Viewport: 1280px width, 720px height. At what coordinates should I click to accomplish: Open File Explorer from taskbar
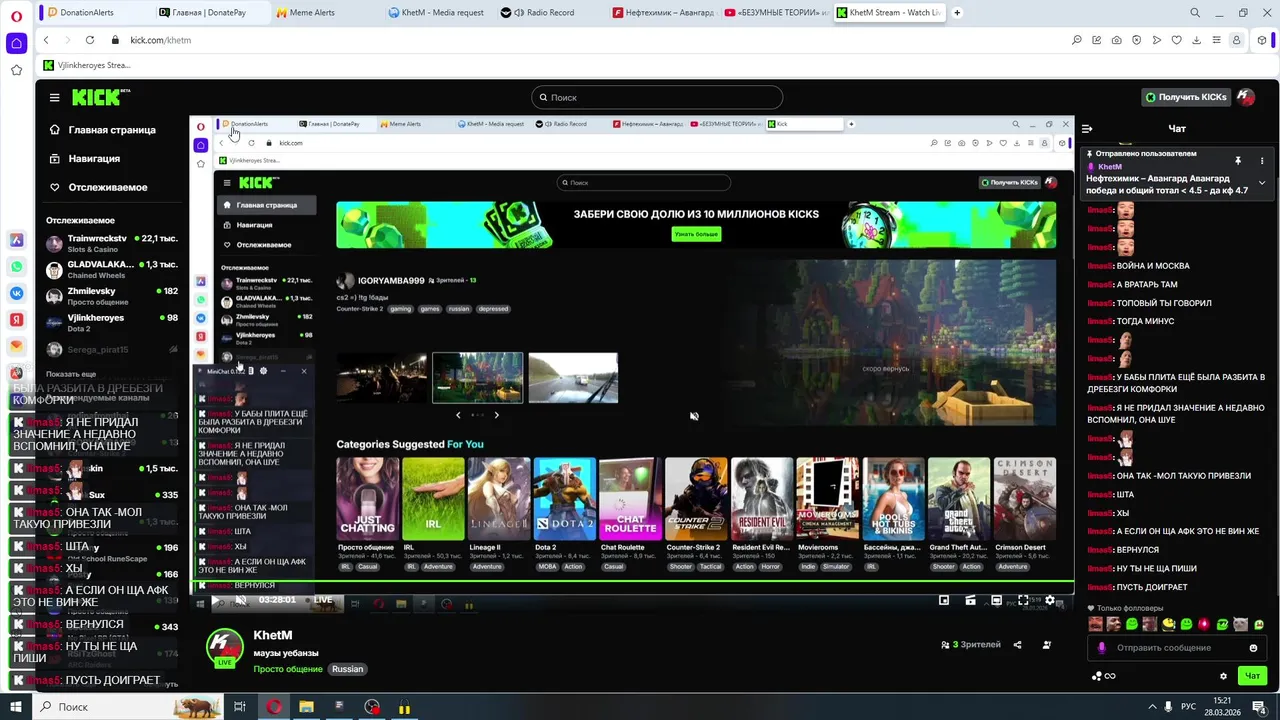(x=306, y=707)
